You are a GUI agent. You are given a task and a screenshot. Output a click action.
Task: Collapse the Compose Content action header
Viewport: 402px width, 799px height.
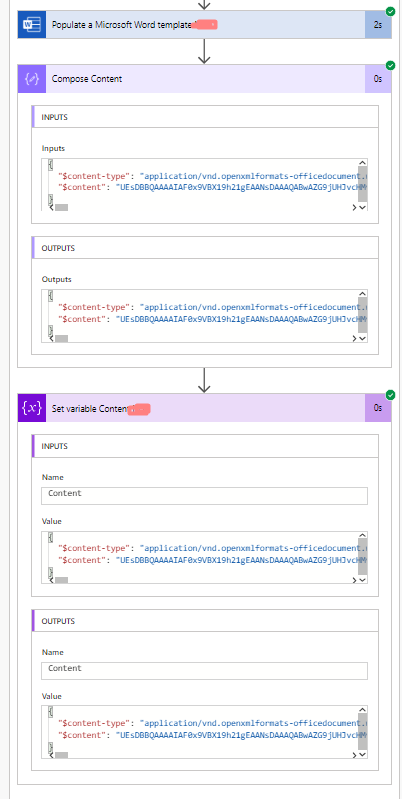pos(204,79)
